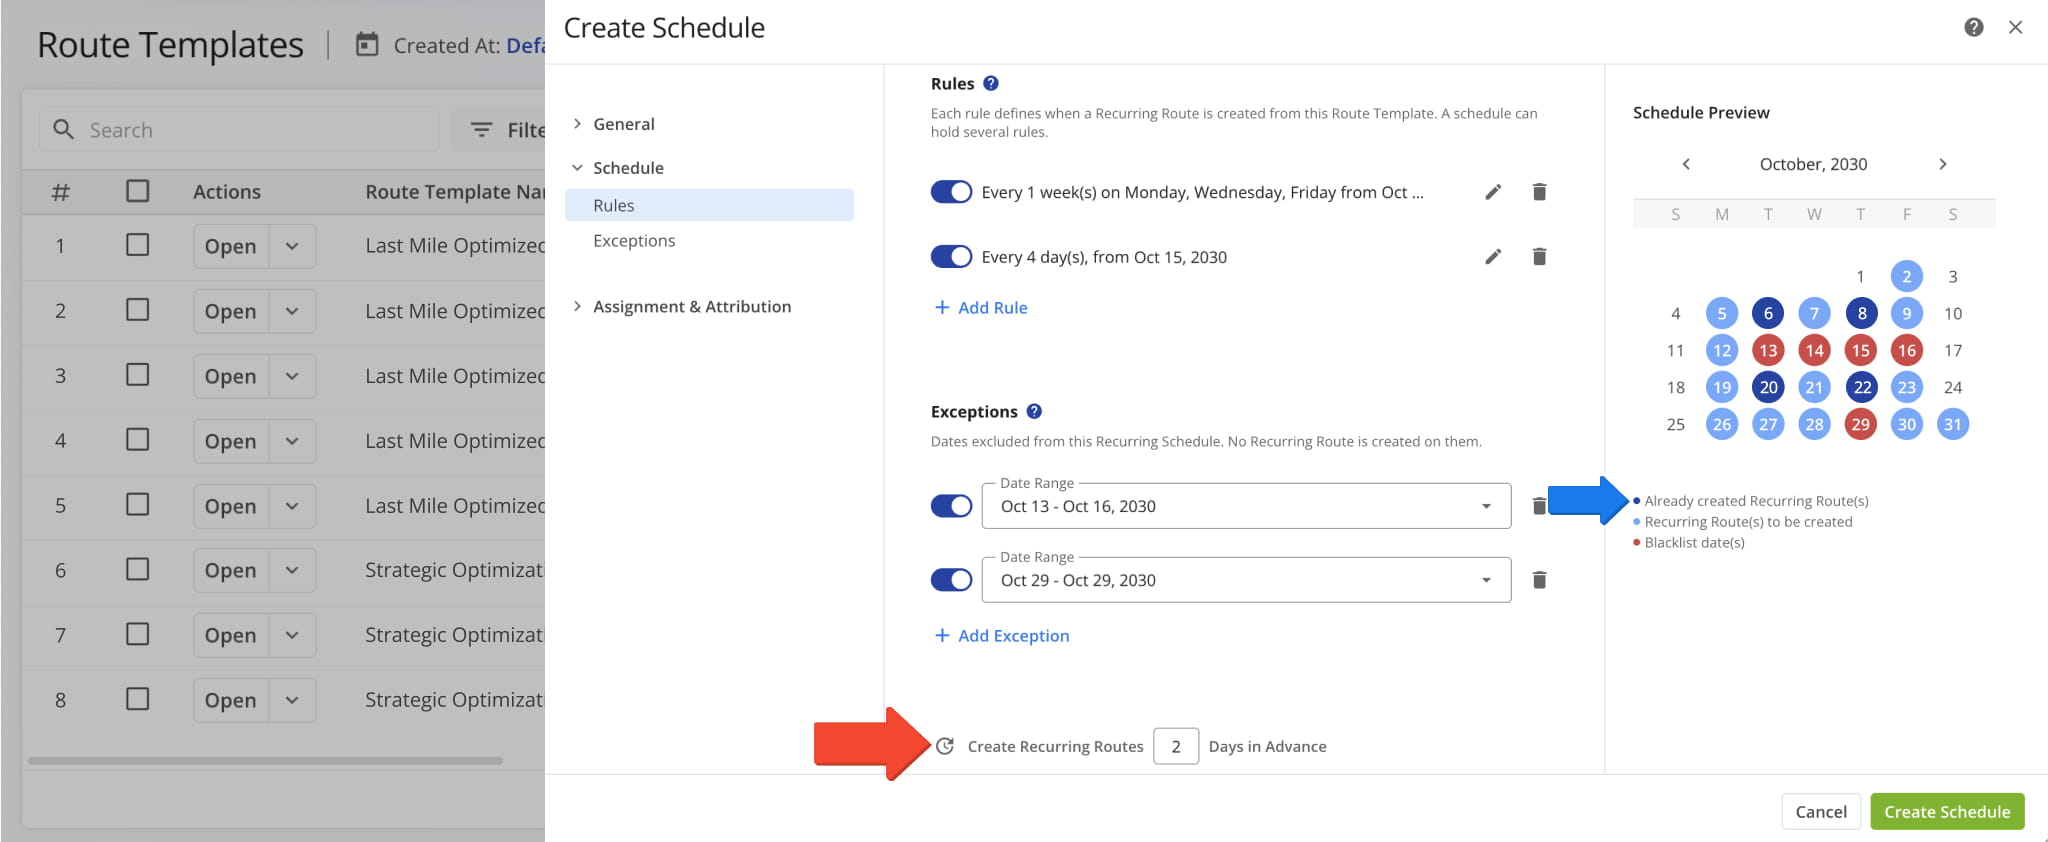Open the dropdown arrow beside Open in row 2
This screenshot has width=2048, height=842.
click(292, 311)
